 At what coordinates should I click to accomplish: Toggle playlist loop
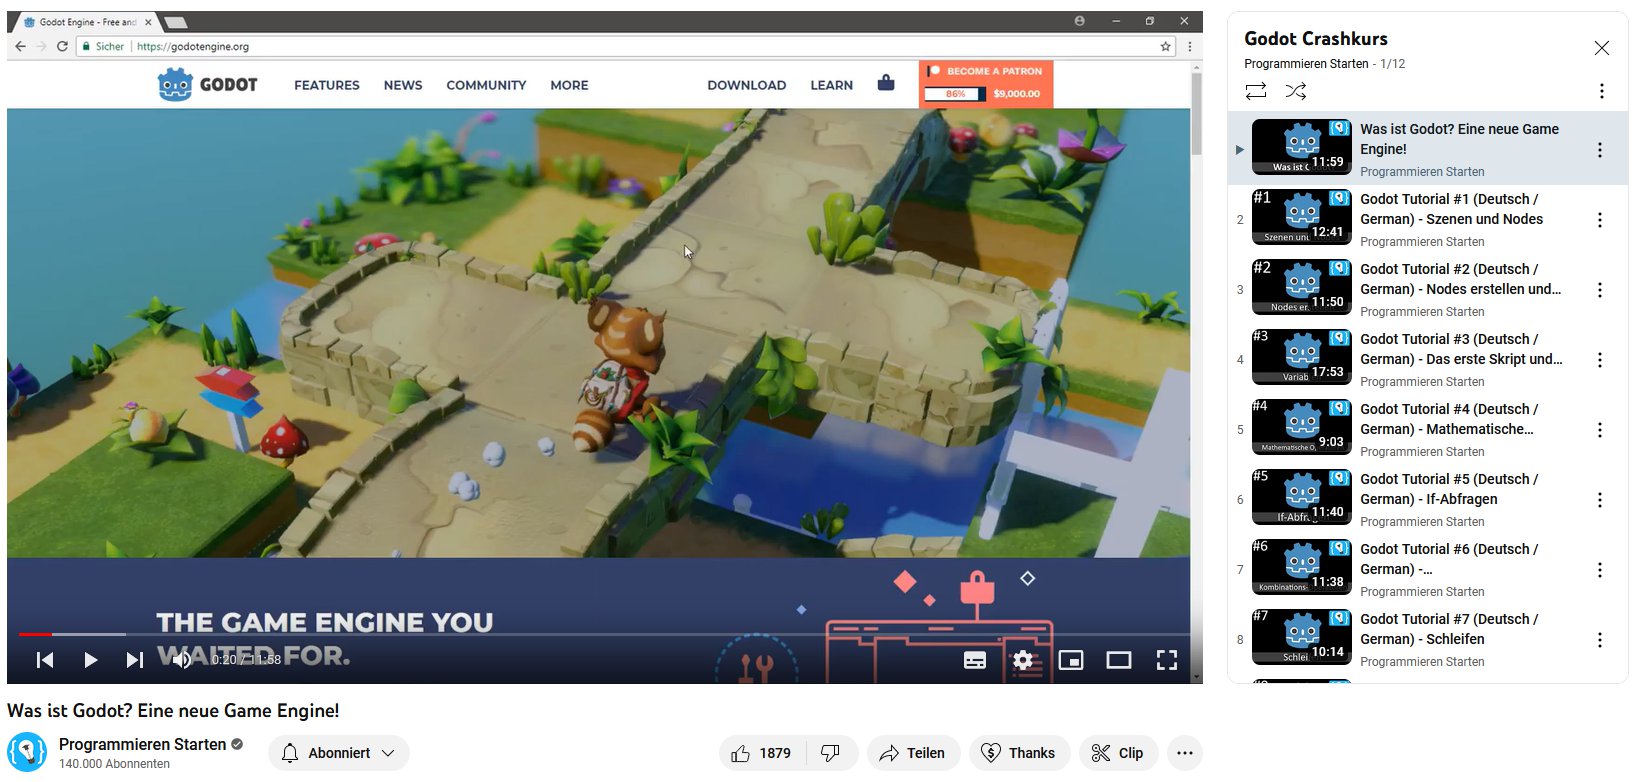(x=1256, y=91)
